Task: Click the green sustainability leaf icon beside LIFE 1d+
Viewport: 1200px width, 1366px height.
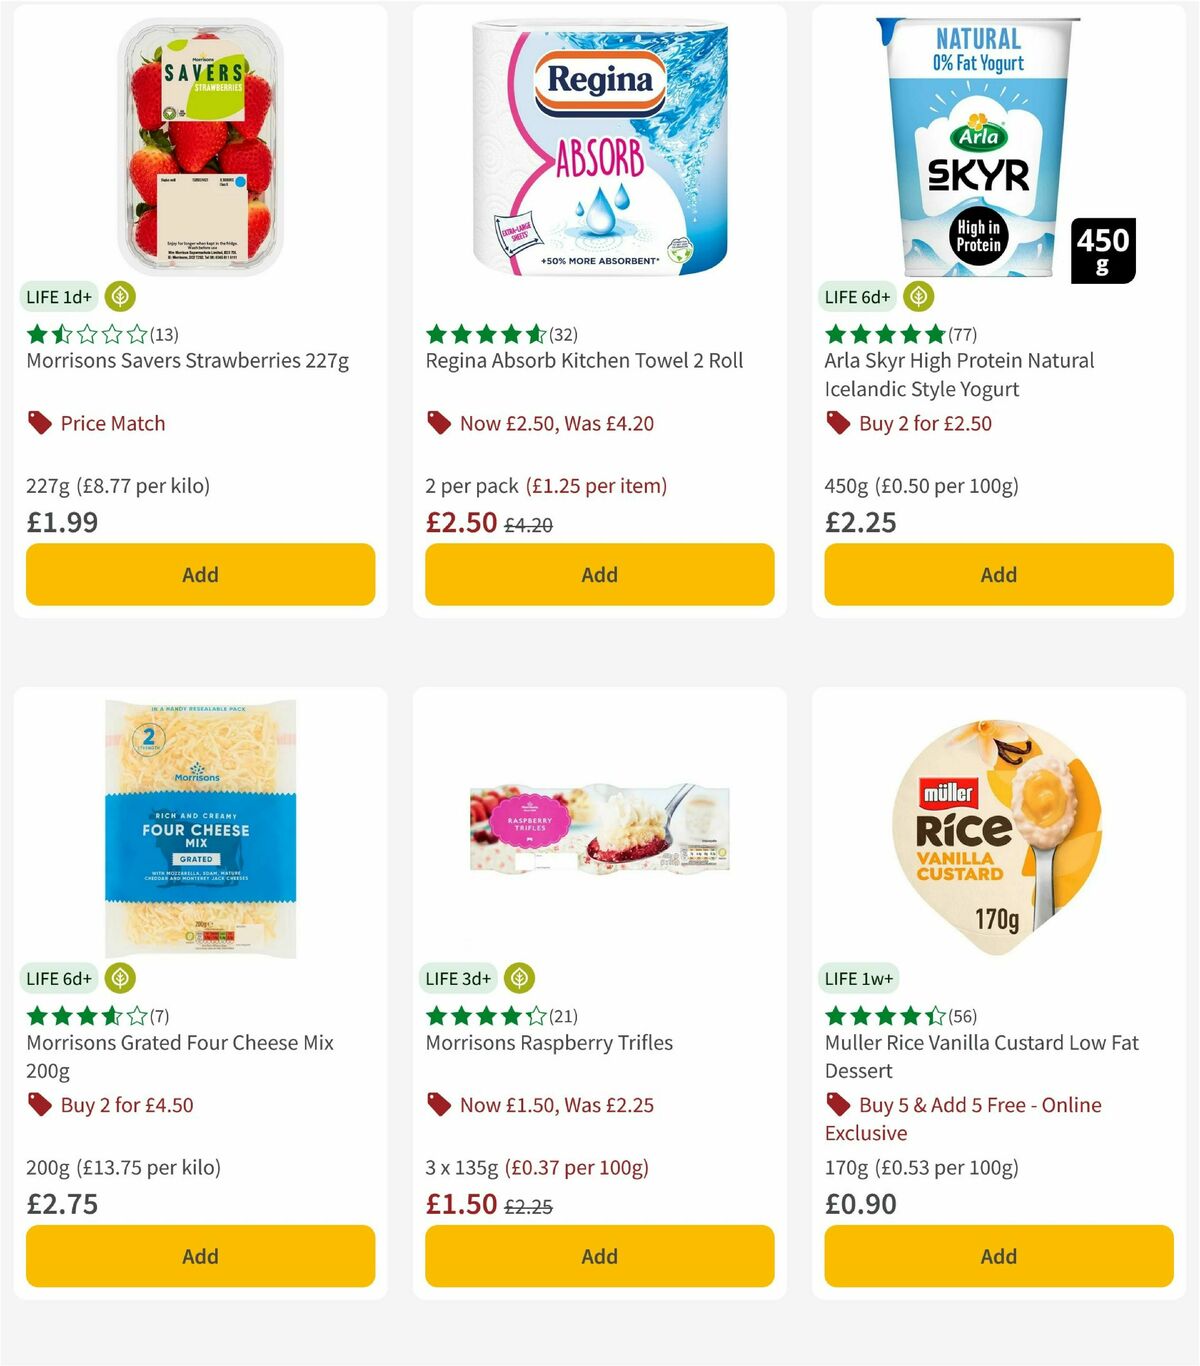Action: point(121,296)
